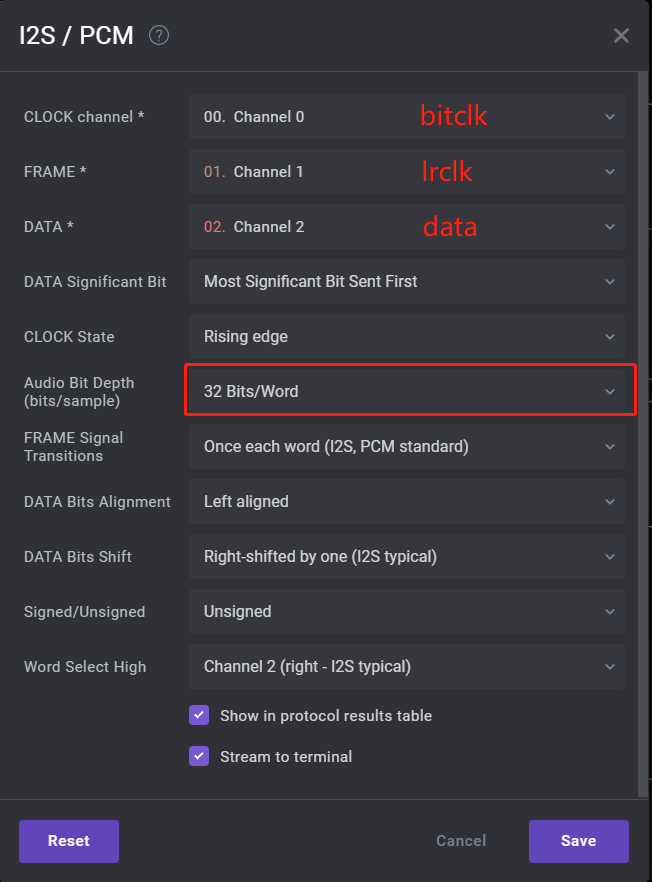Click the help question mark icon
The width and height of the screenshot is (652, 882).
pyautogui.click(x=159, y=35)
